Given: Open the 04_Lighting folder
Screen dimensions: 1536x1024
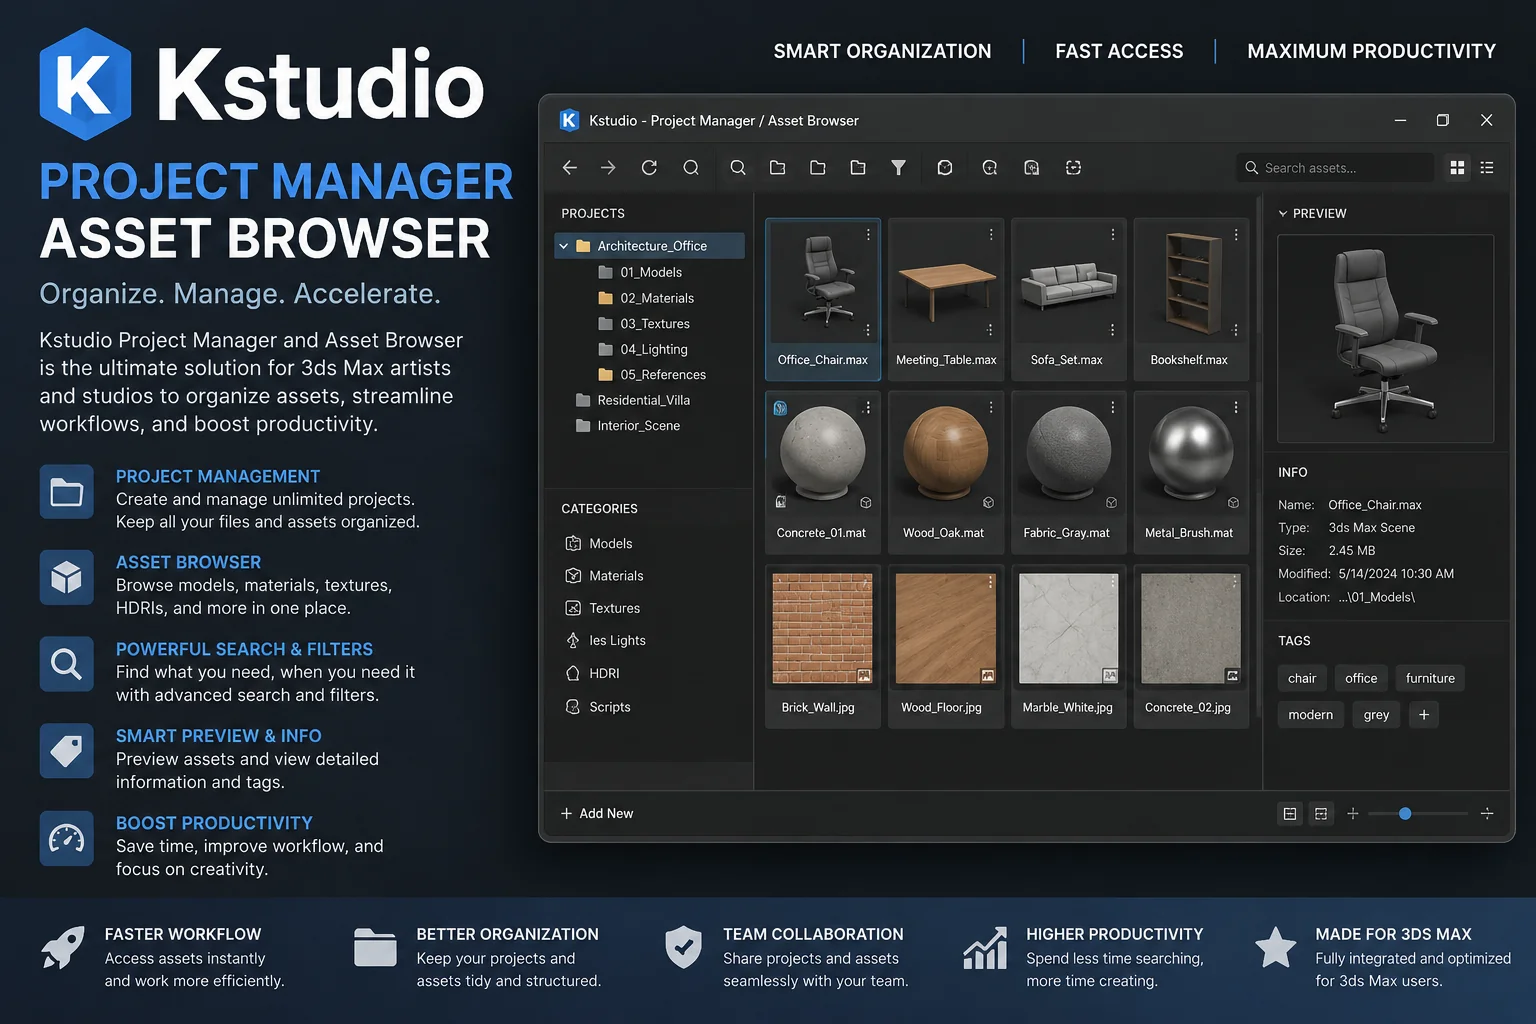Looking at the screenshot, I should (643, 349).
